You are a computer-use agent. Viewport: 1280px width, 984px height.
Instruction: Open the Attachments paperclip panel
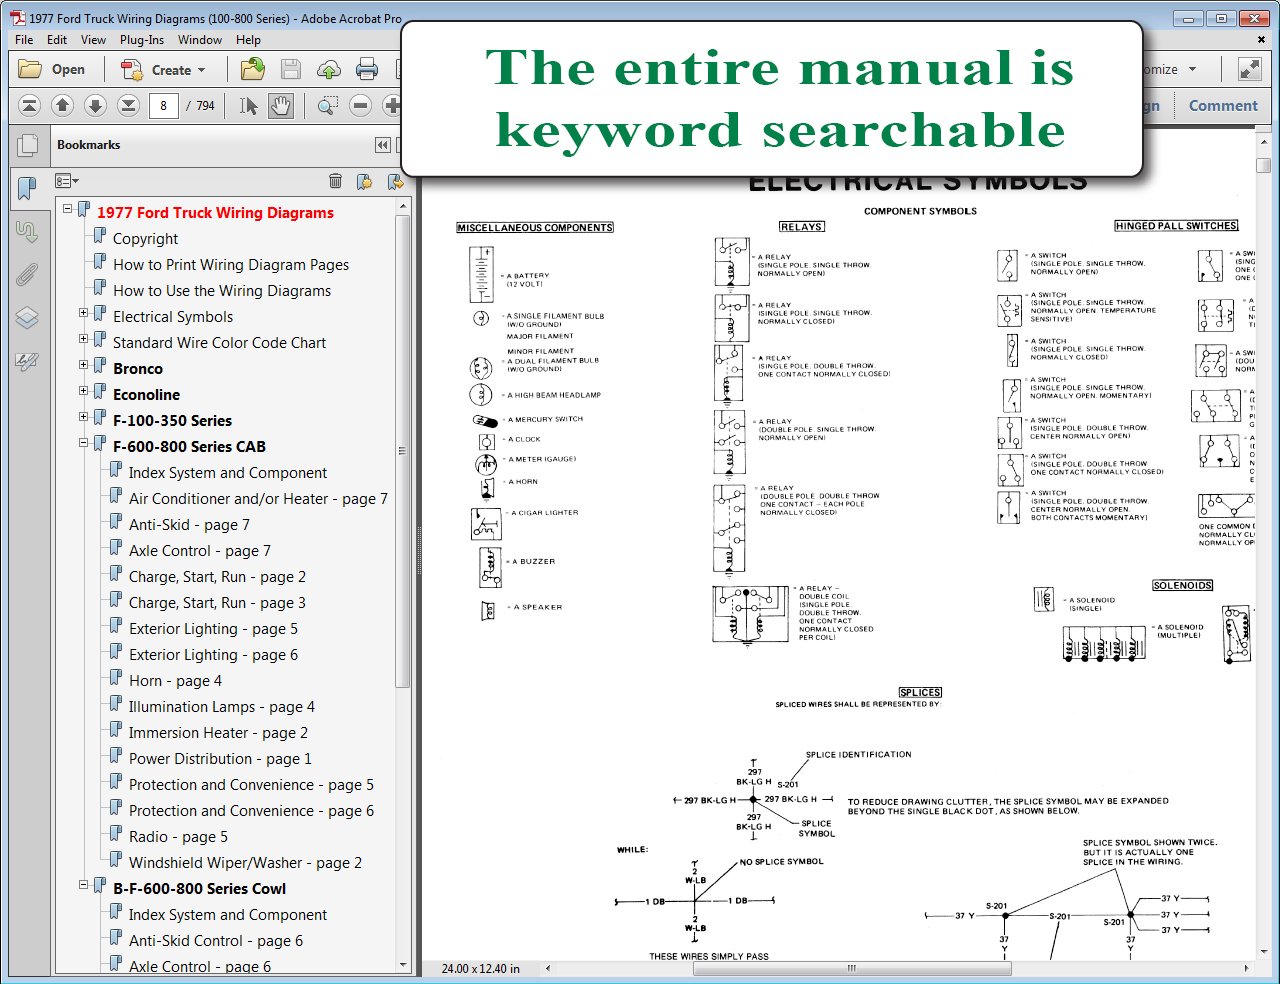pos(27,275)
